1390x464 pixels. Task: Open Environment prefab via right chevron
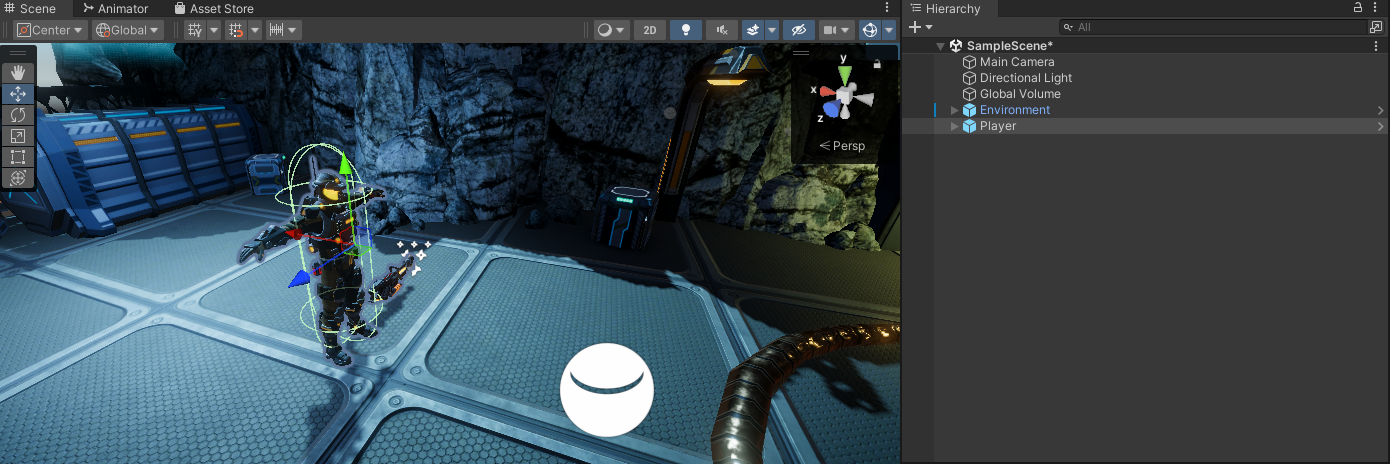pos(1381,110)
